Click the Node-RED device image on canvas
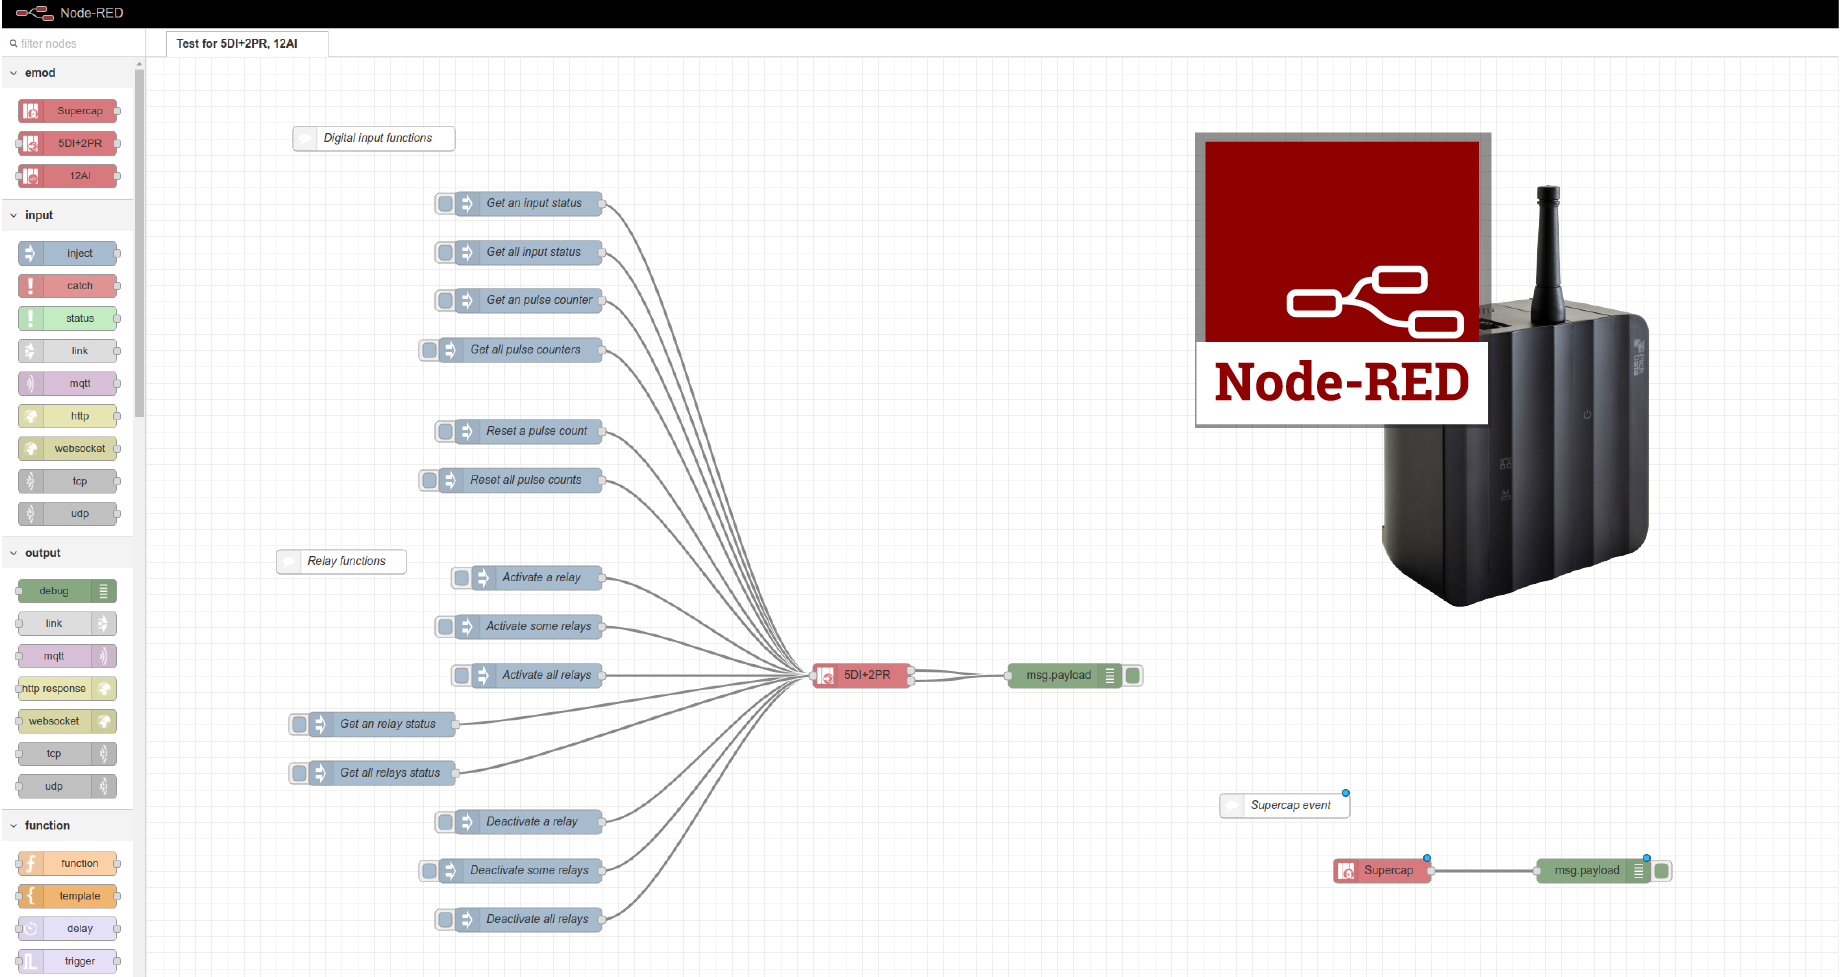Image resolution: width=1841 pixels, height=977 pixels. coord(1422,369)
